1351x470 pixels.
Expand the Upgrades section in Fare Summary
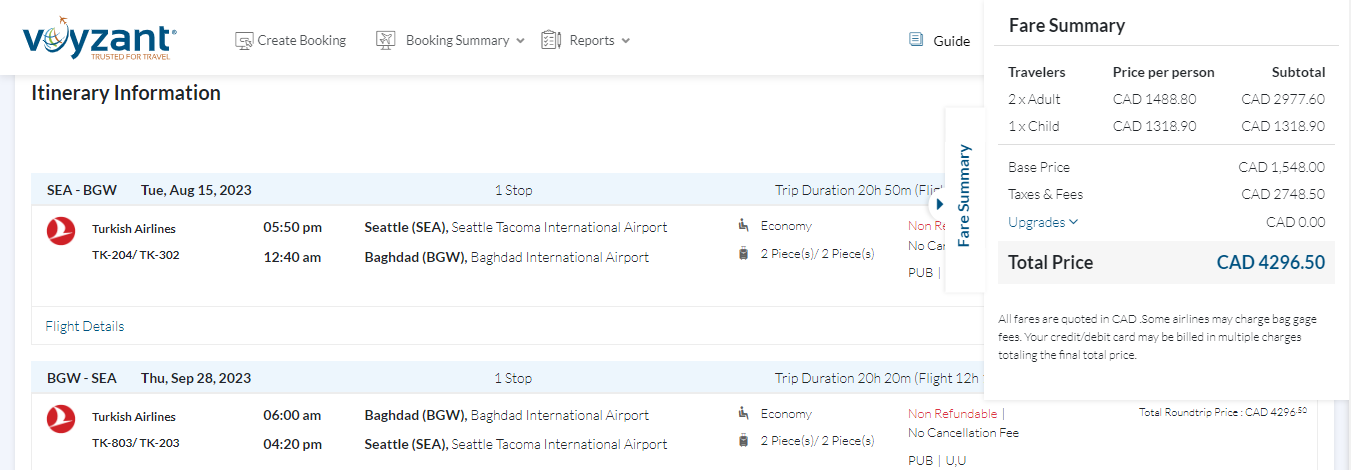(x=1043, y=222)
